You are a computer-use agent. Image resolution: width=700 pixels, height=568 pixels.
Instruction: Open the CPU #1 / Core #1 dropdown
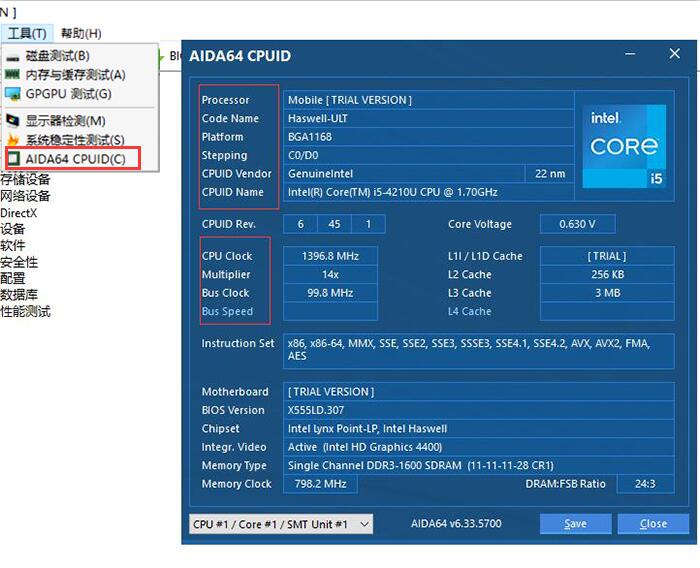pyautogui.click(x=281, y=524)
